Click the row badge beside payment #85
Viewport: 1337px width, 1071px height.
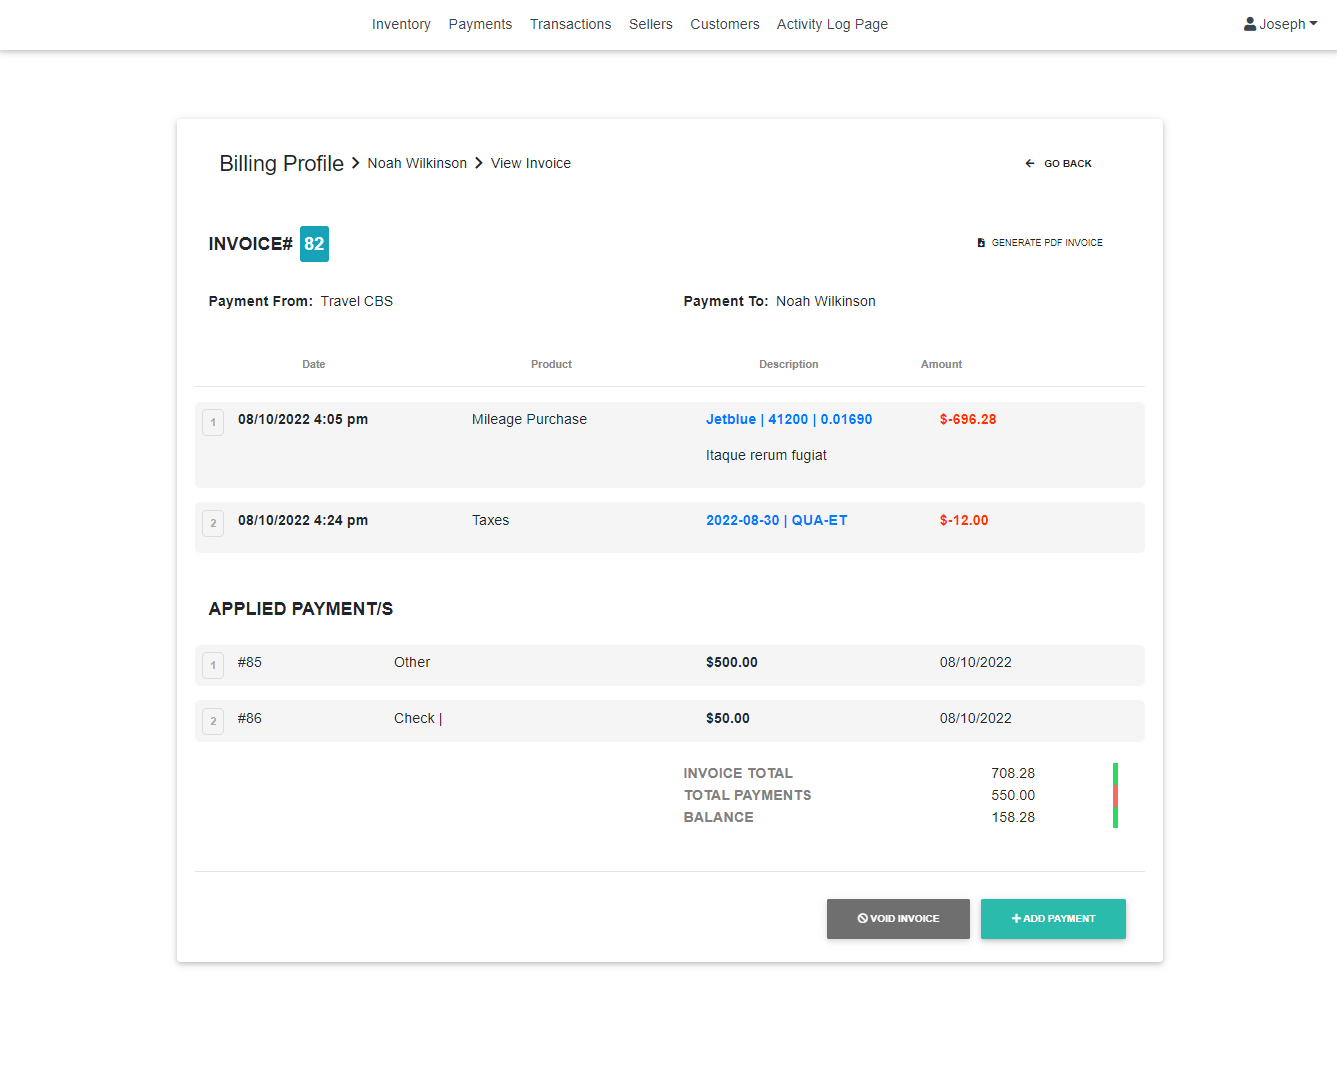pyautogui.click(x=213, y=665)
